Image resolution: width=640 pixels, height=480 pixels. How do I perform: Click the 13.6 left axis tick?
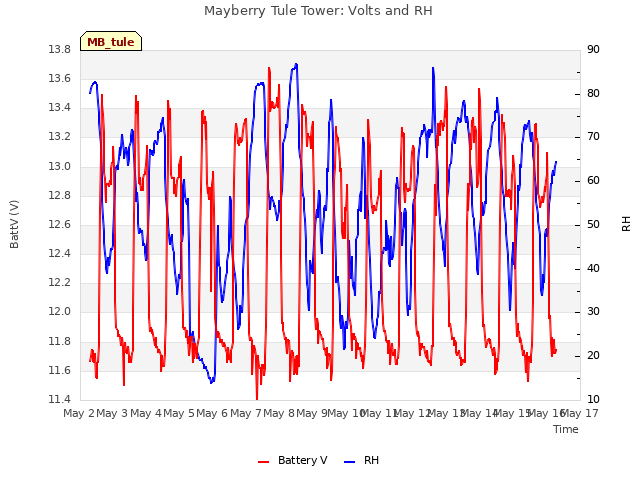coord(59,78)
